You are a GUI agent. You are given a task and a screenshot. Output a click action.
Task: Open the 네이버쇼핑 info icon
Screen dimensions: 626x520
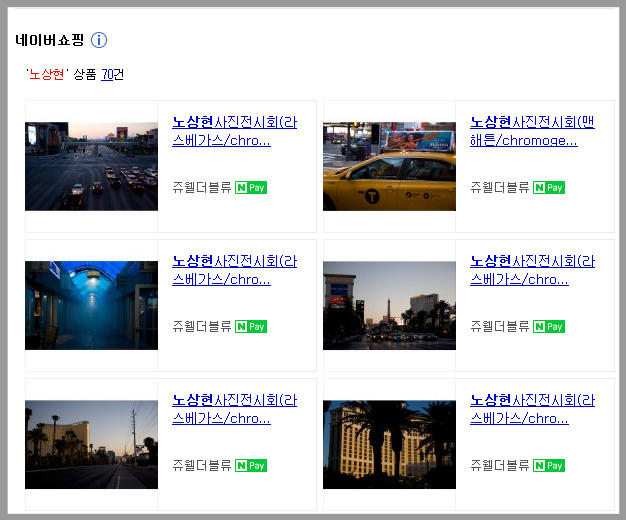[x=99, y=40]
